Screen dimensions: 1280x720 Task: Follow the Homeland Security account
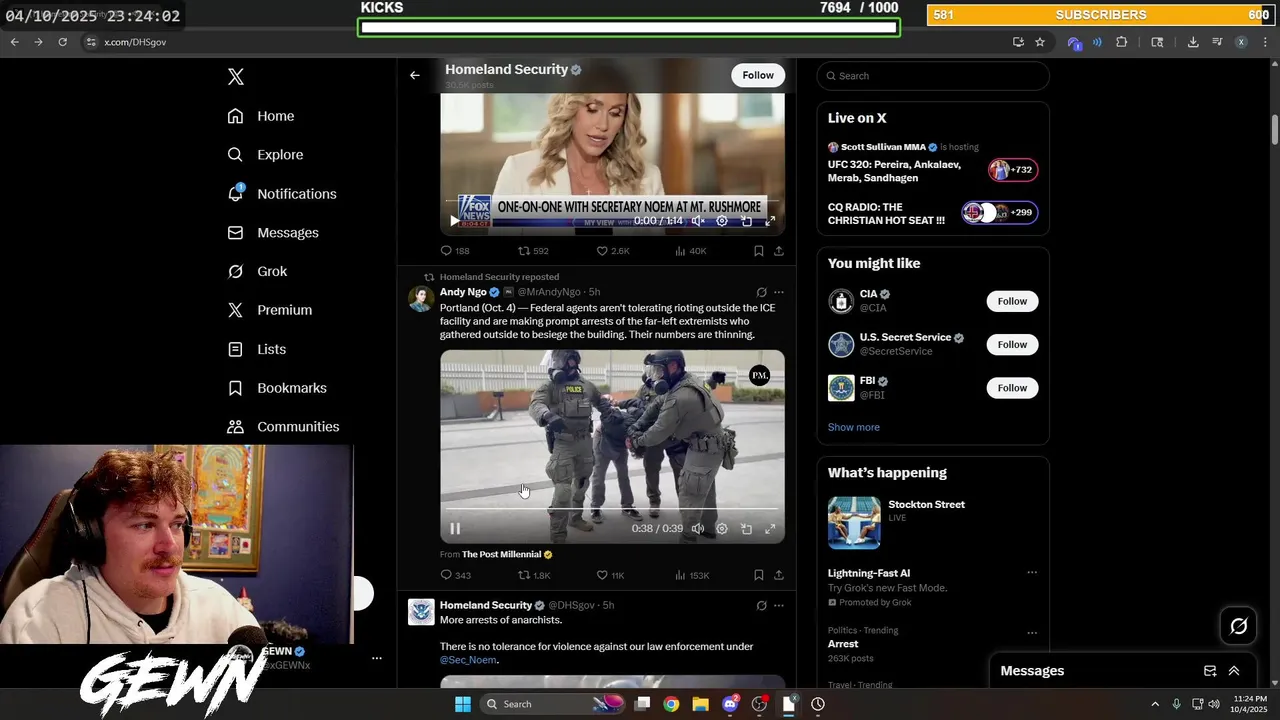click(x=758, y=75)
